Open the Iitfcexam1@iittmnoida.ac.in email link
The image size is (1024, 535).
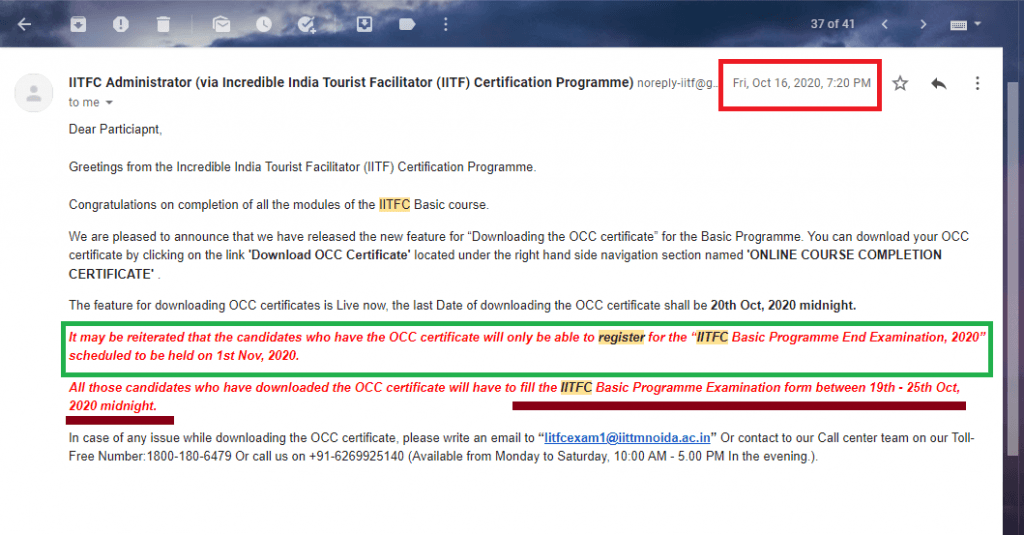click(627, 438)
